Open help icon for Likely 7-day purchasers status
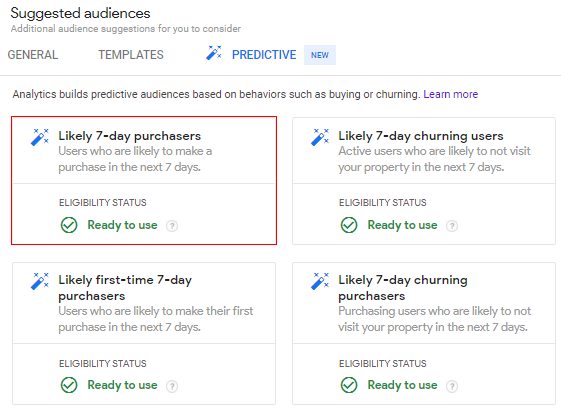The width and height of the screenshot is (561, 409). click(172, 226)
